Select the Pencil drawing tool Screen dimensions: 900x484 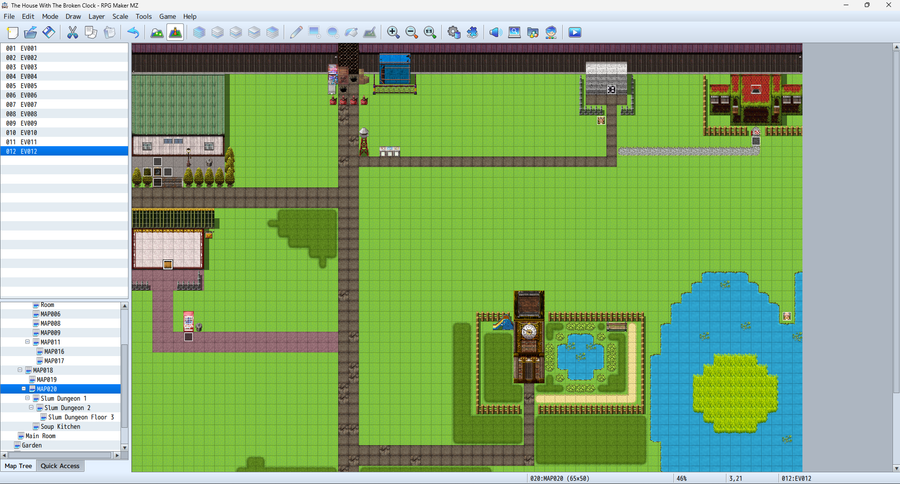(x=296, y=32)
